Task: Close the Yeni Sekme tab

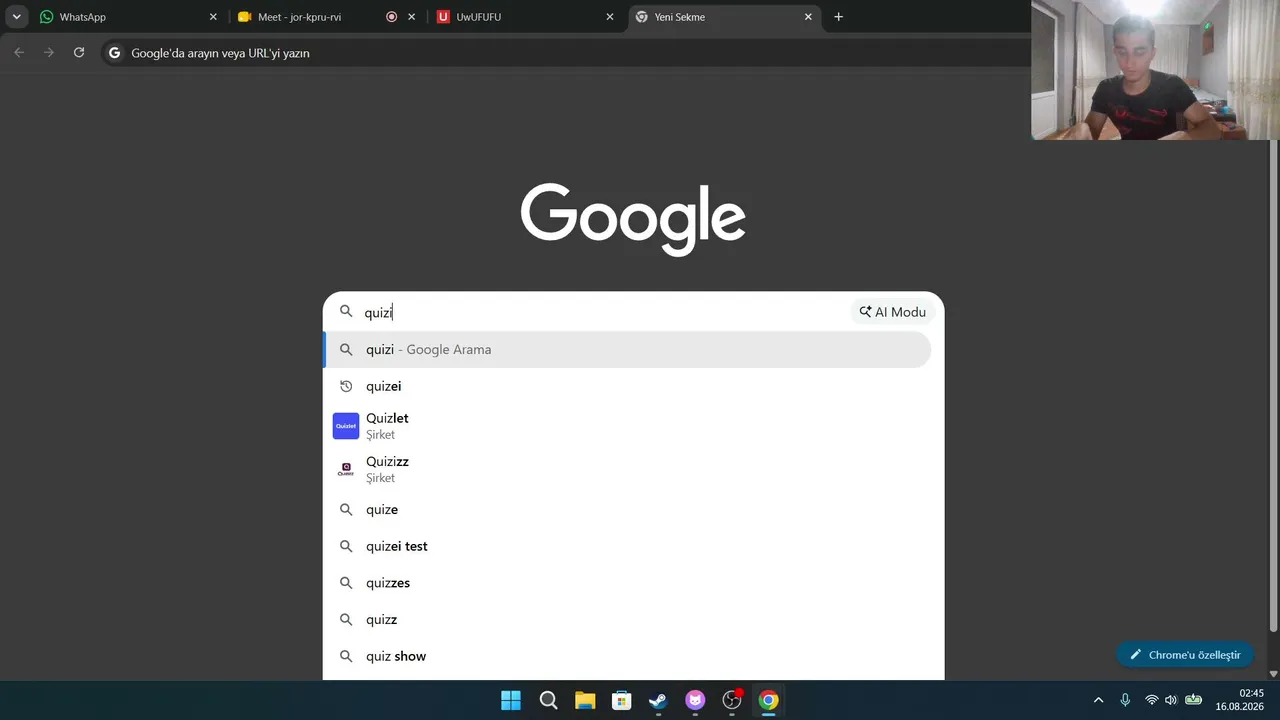Action: point(808,17)
